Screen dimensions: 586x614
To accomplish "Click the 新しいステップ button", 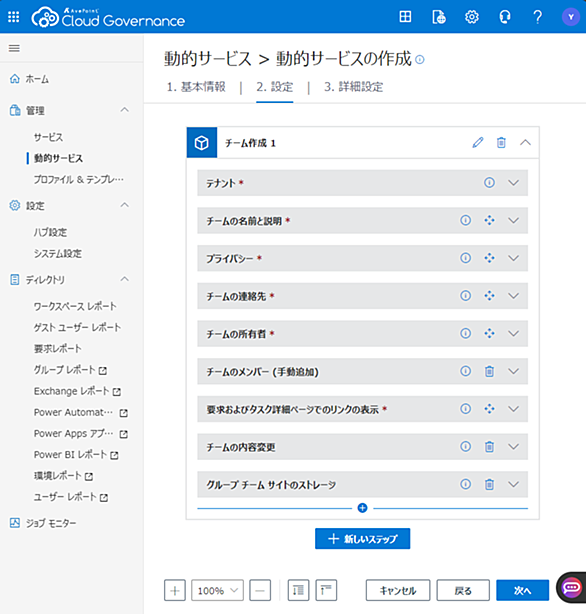I will pos(362,538).
